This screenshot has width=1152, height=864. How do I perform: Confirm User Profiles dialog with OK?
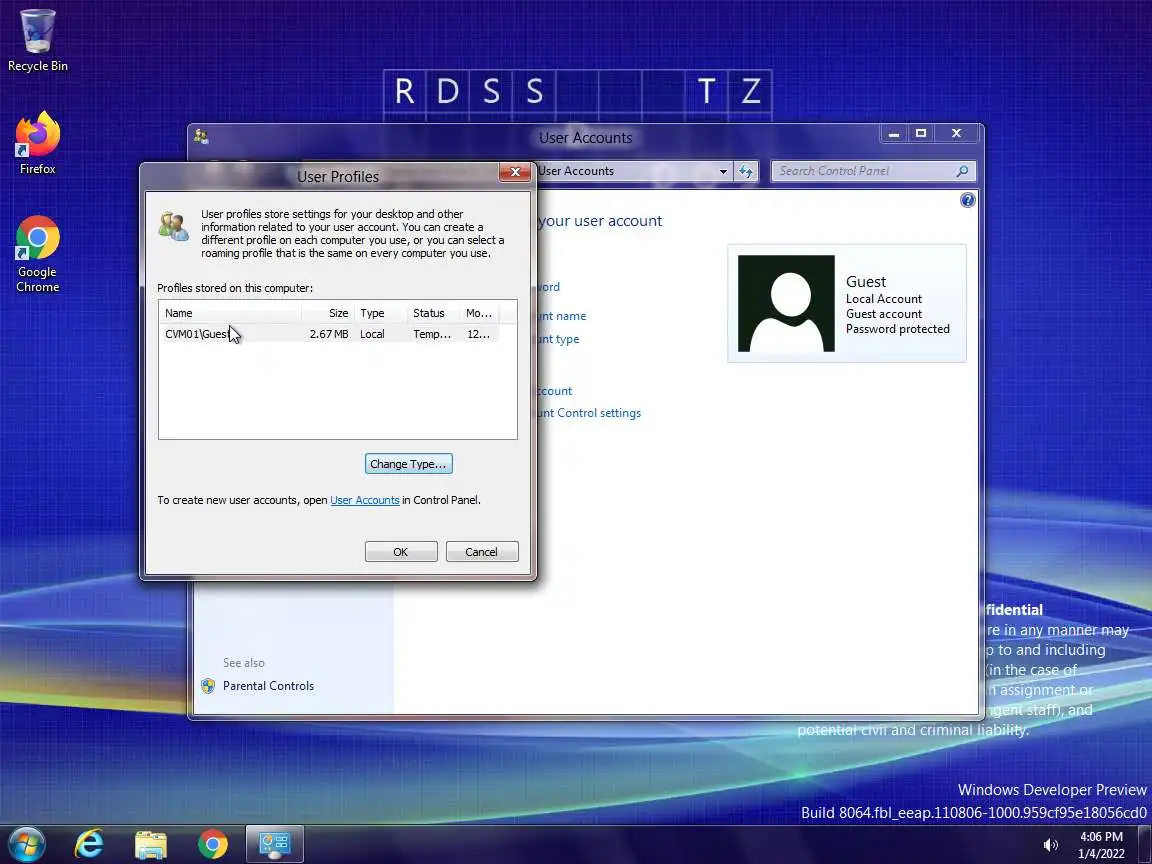400,552
